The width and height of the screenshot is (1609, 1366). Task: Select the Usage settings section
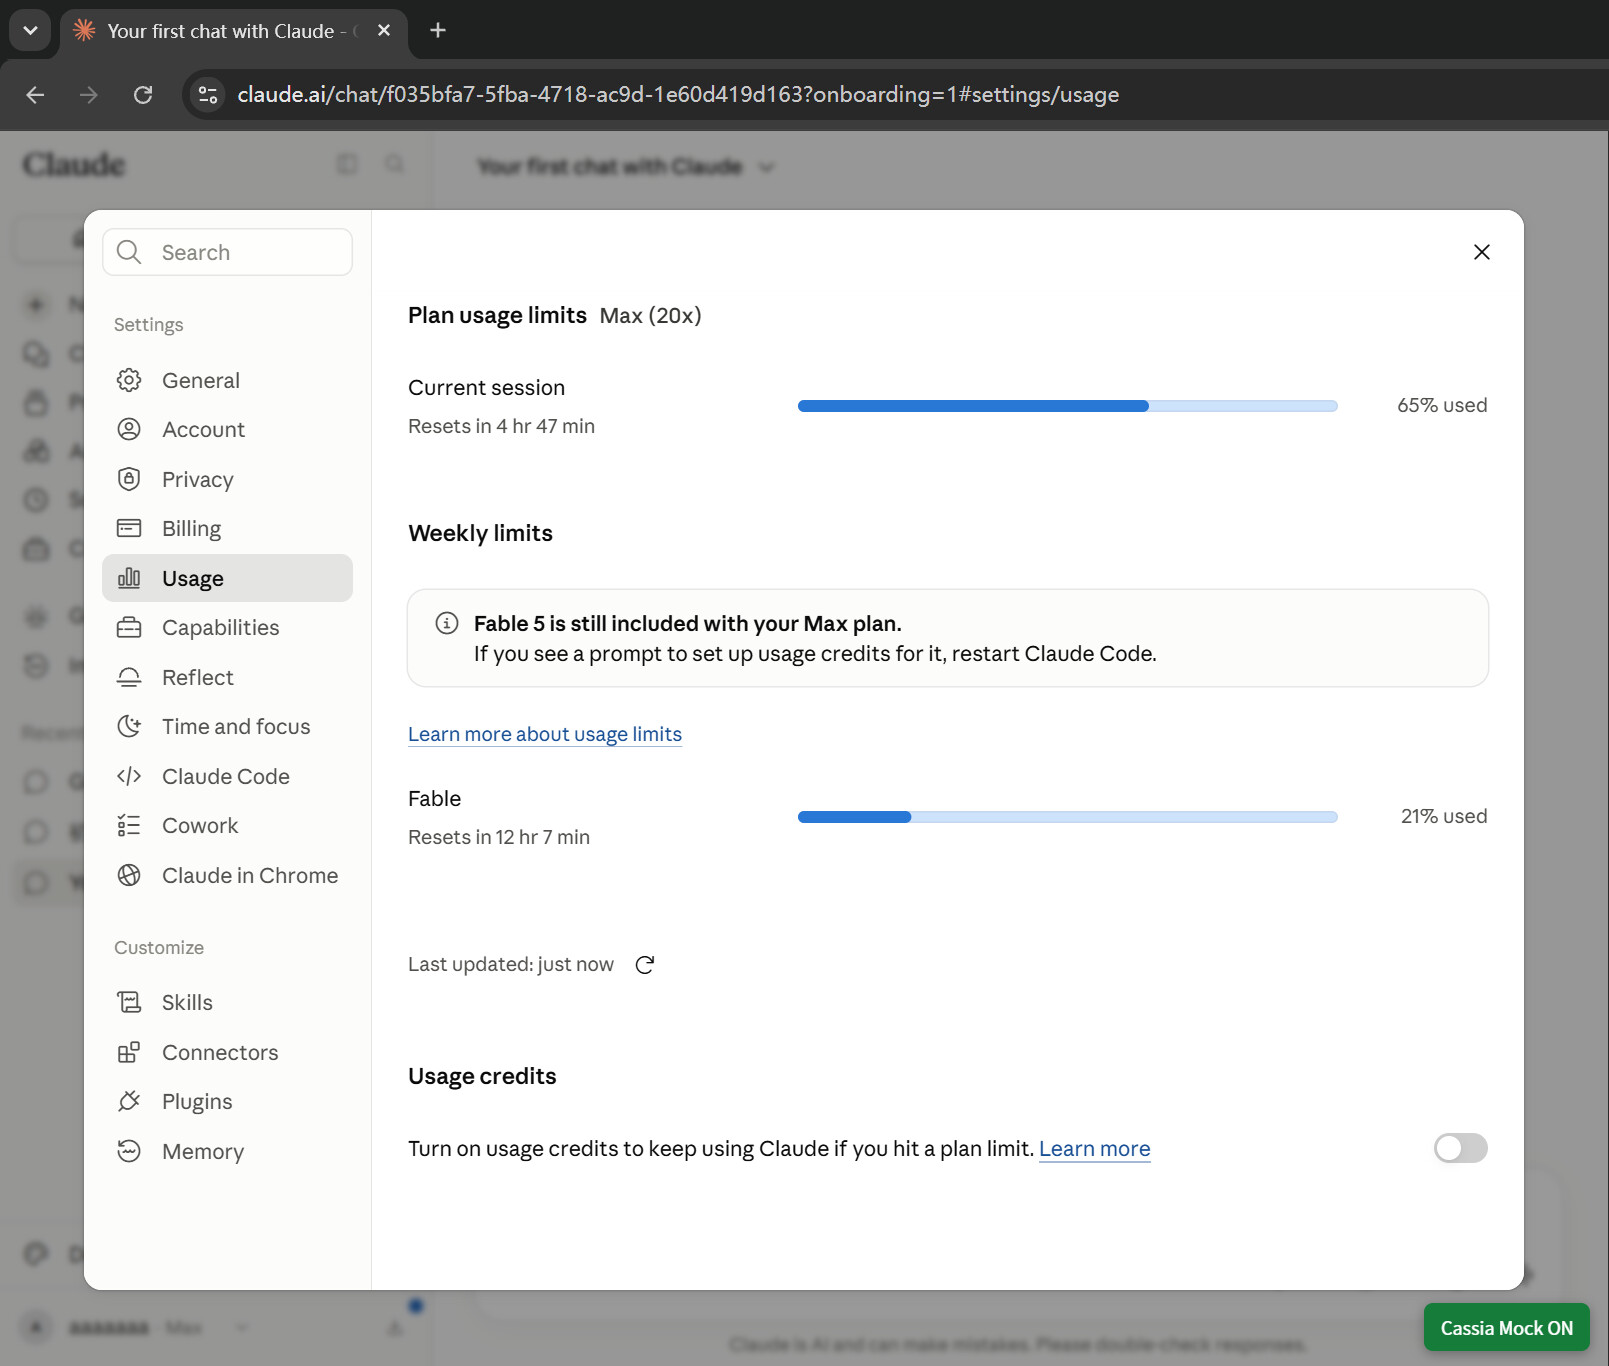[227, 578]
